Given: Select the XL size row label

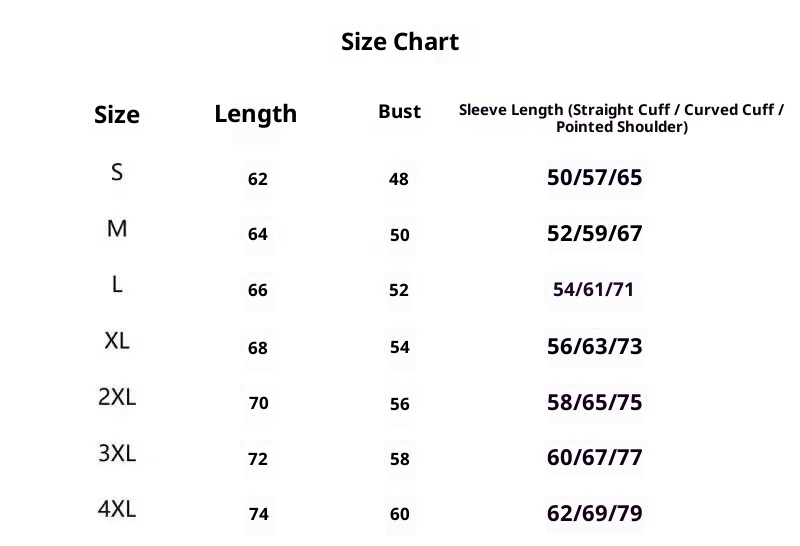Looking at the screenshot, I should [117, 341].
